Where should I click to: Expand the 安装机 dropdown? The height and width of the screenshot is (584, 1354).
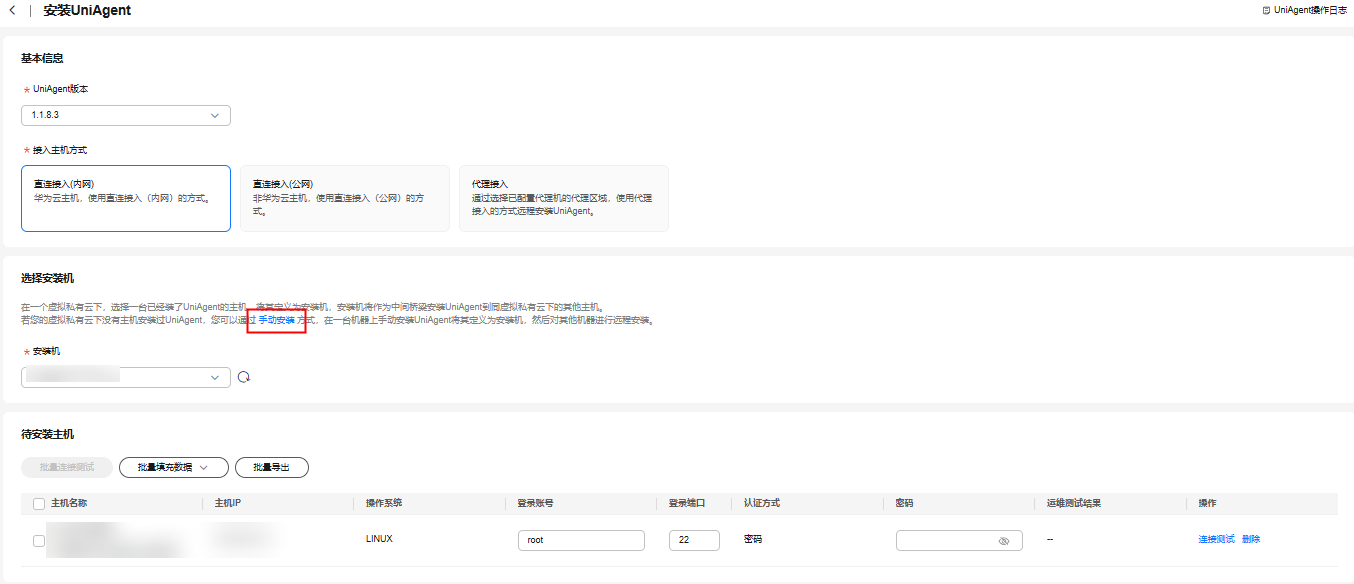click(x=126, y=377)
